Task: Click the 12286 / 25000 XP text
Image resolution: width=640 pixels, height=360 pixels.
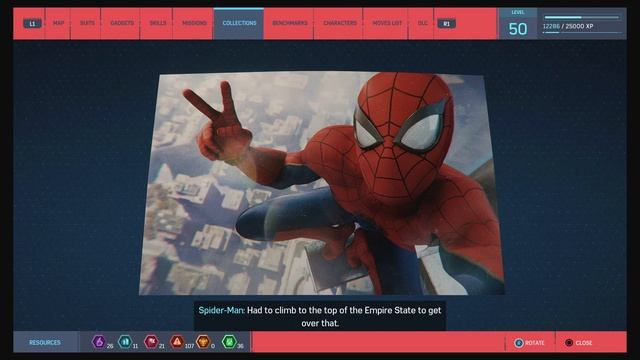Action: coord(568,26)
